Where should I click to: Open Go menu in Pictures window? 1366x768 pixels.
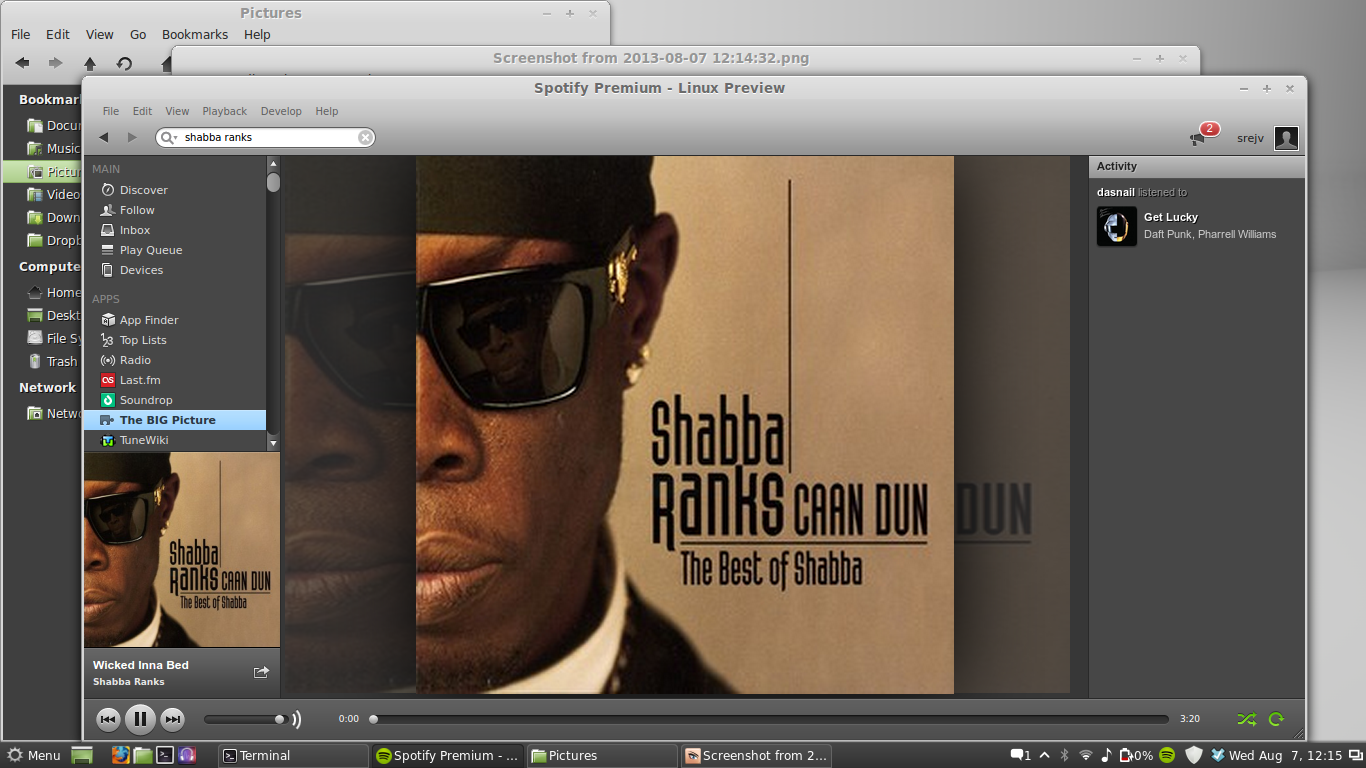click(x=138, y=34)
